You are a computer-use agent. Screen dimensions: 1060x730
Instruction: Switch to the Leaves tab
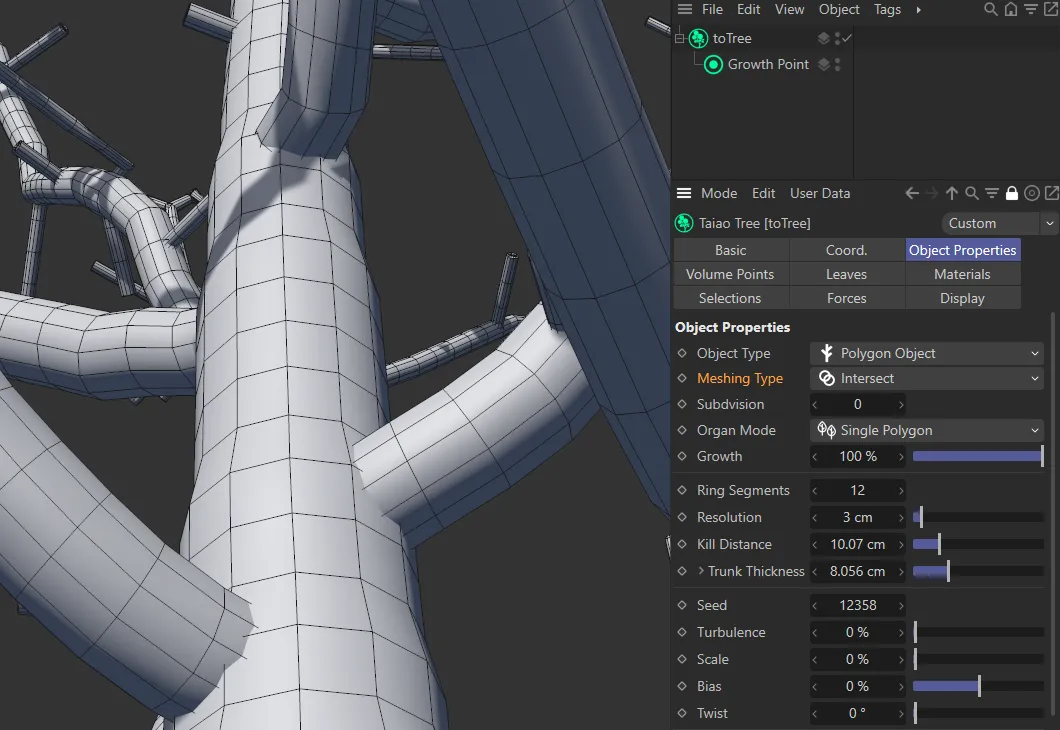pyautogui.click(x=846, y=274)
